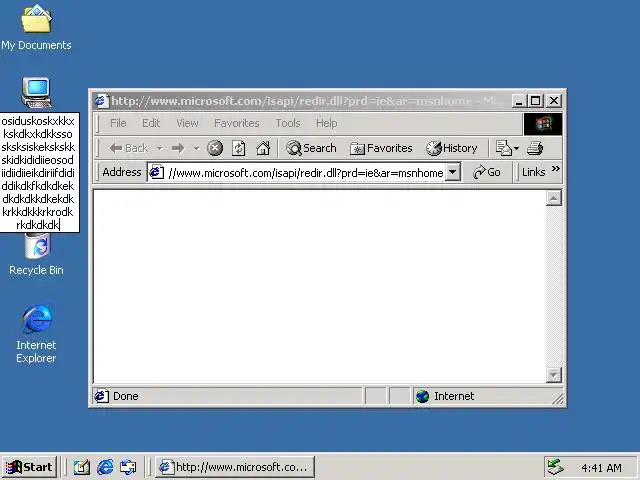Click the Address label
This screenshot has width=640, height=480.
[122, 172]
